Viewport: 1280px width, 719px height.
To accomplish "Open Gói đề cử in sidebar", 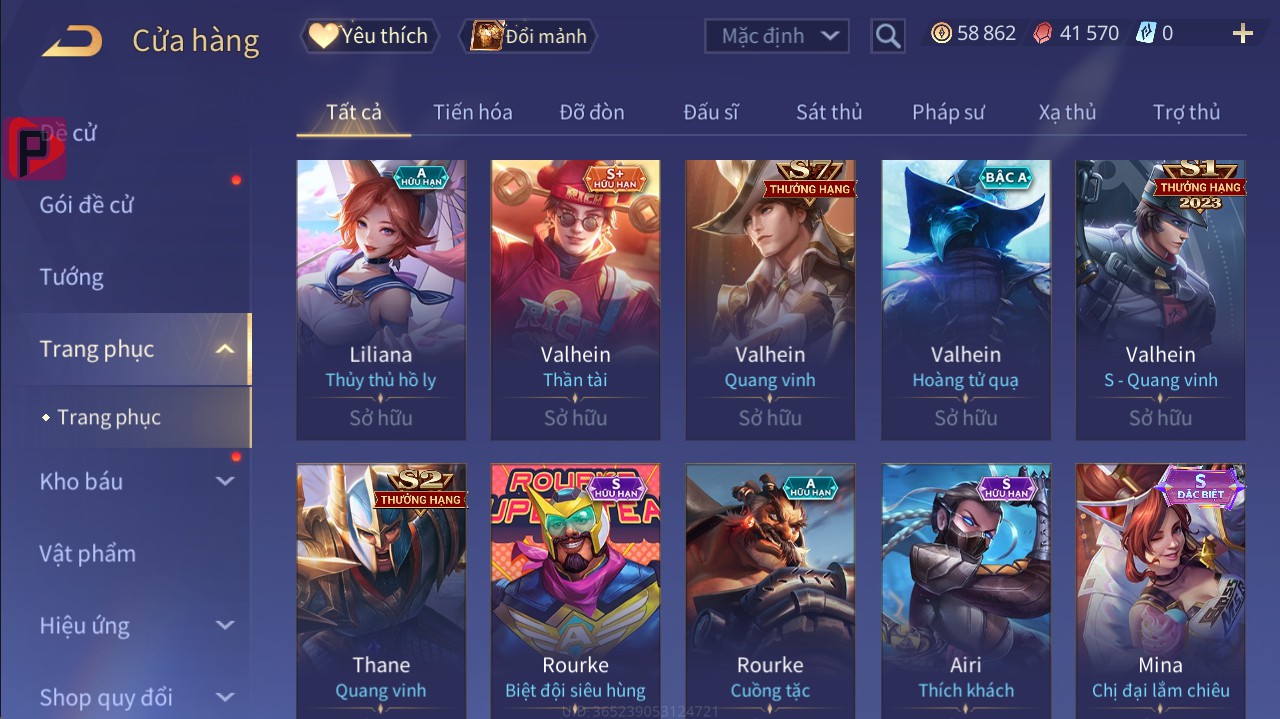I will 86,205.
